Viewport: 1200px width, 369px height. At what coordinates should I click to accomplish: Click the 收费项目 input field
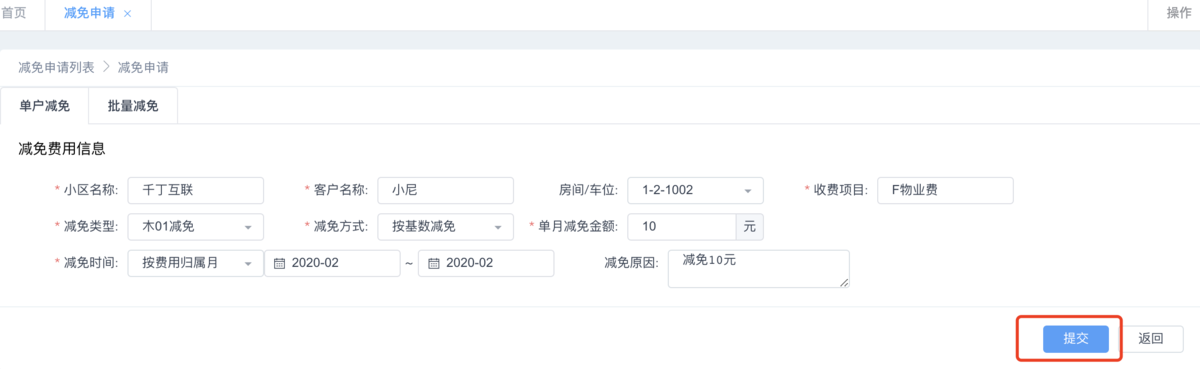click(x=945, y=191)
